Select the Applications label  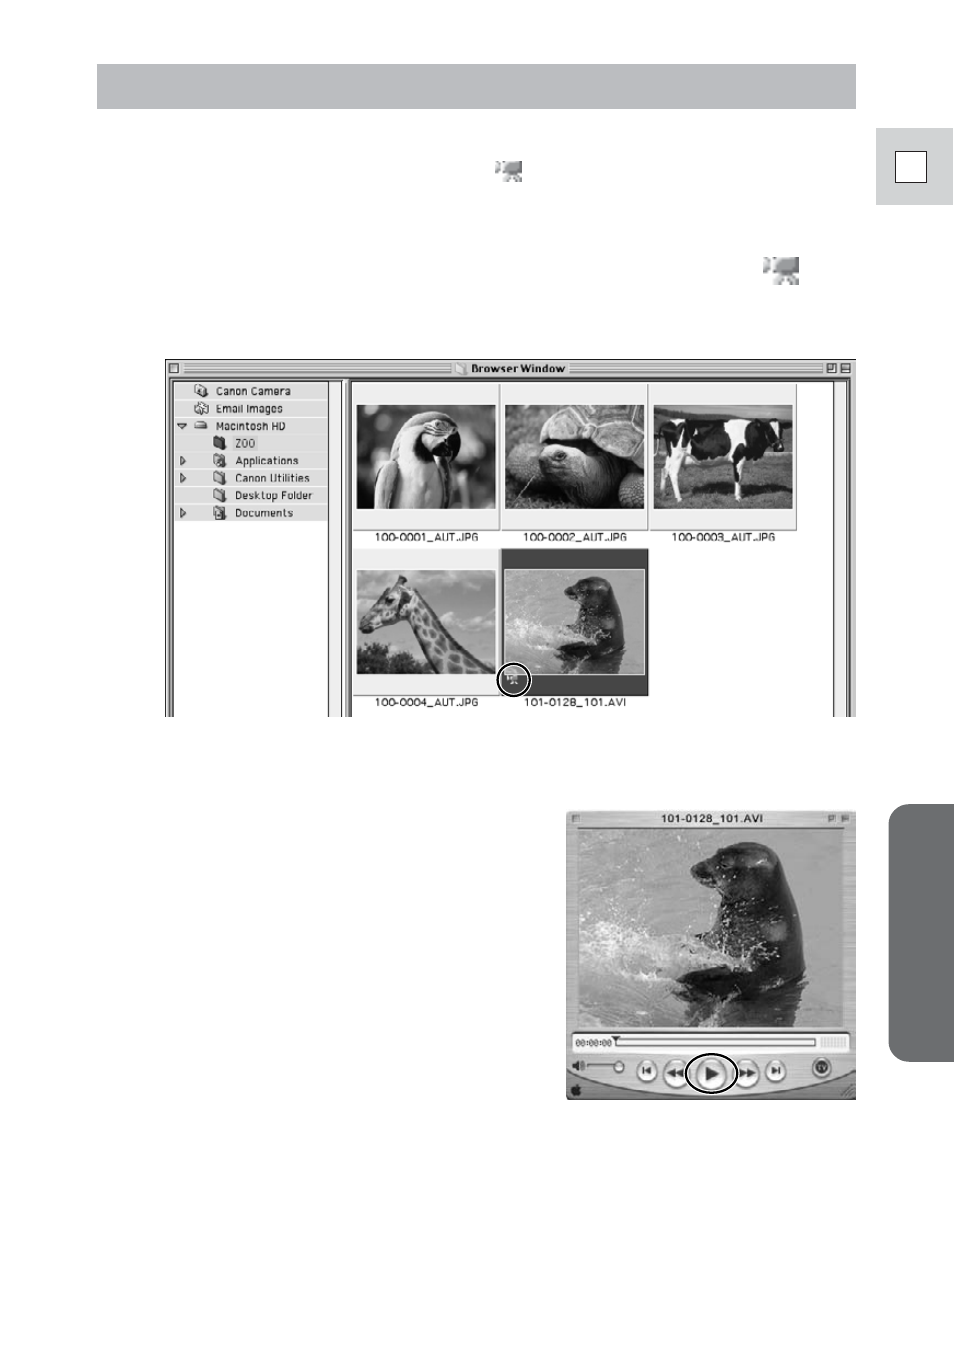(267, 461)
